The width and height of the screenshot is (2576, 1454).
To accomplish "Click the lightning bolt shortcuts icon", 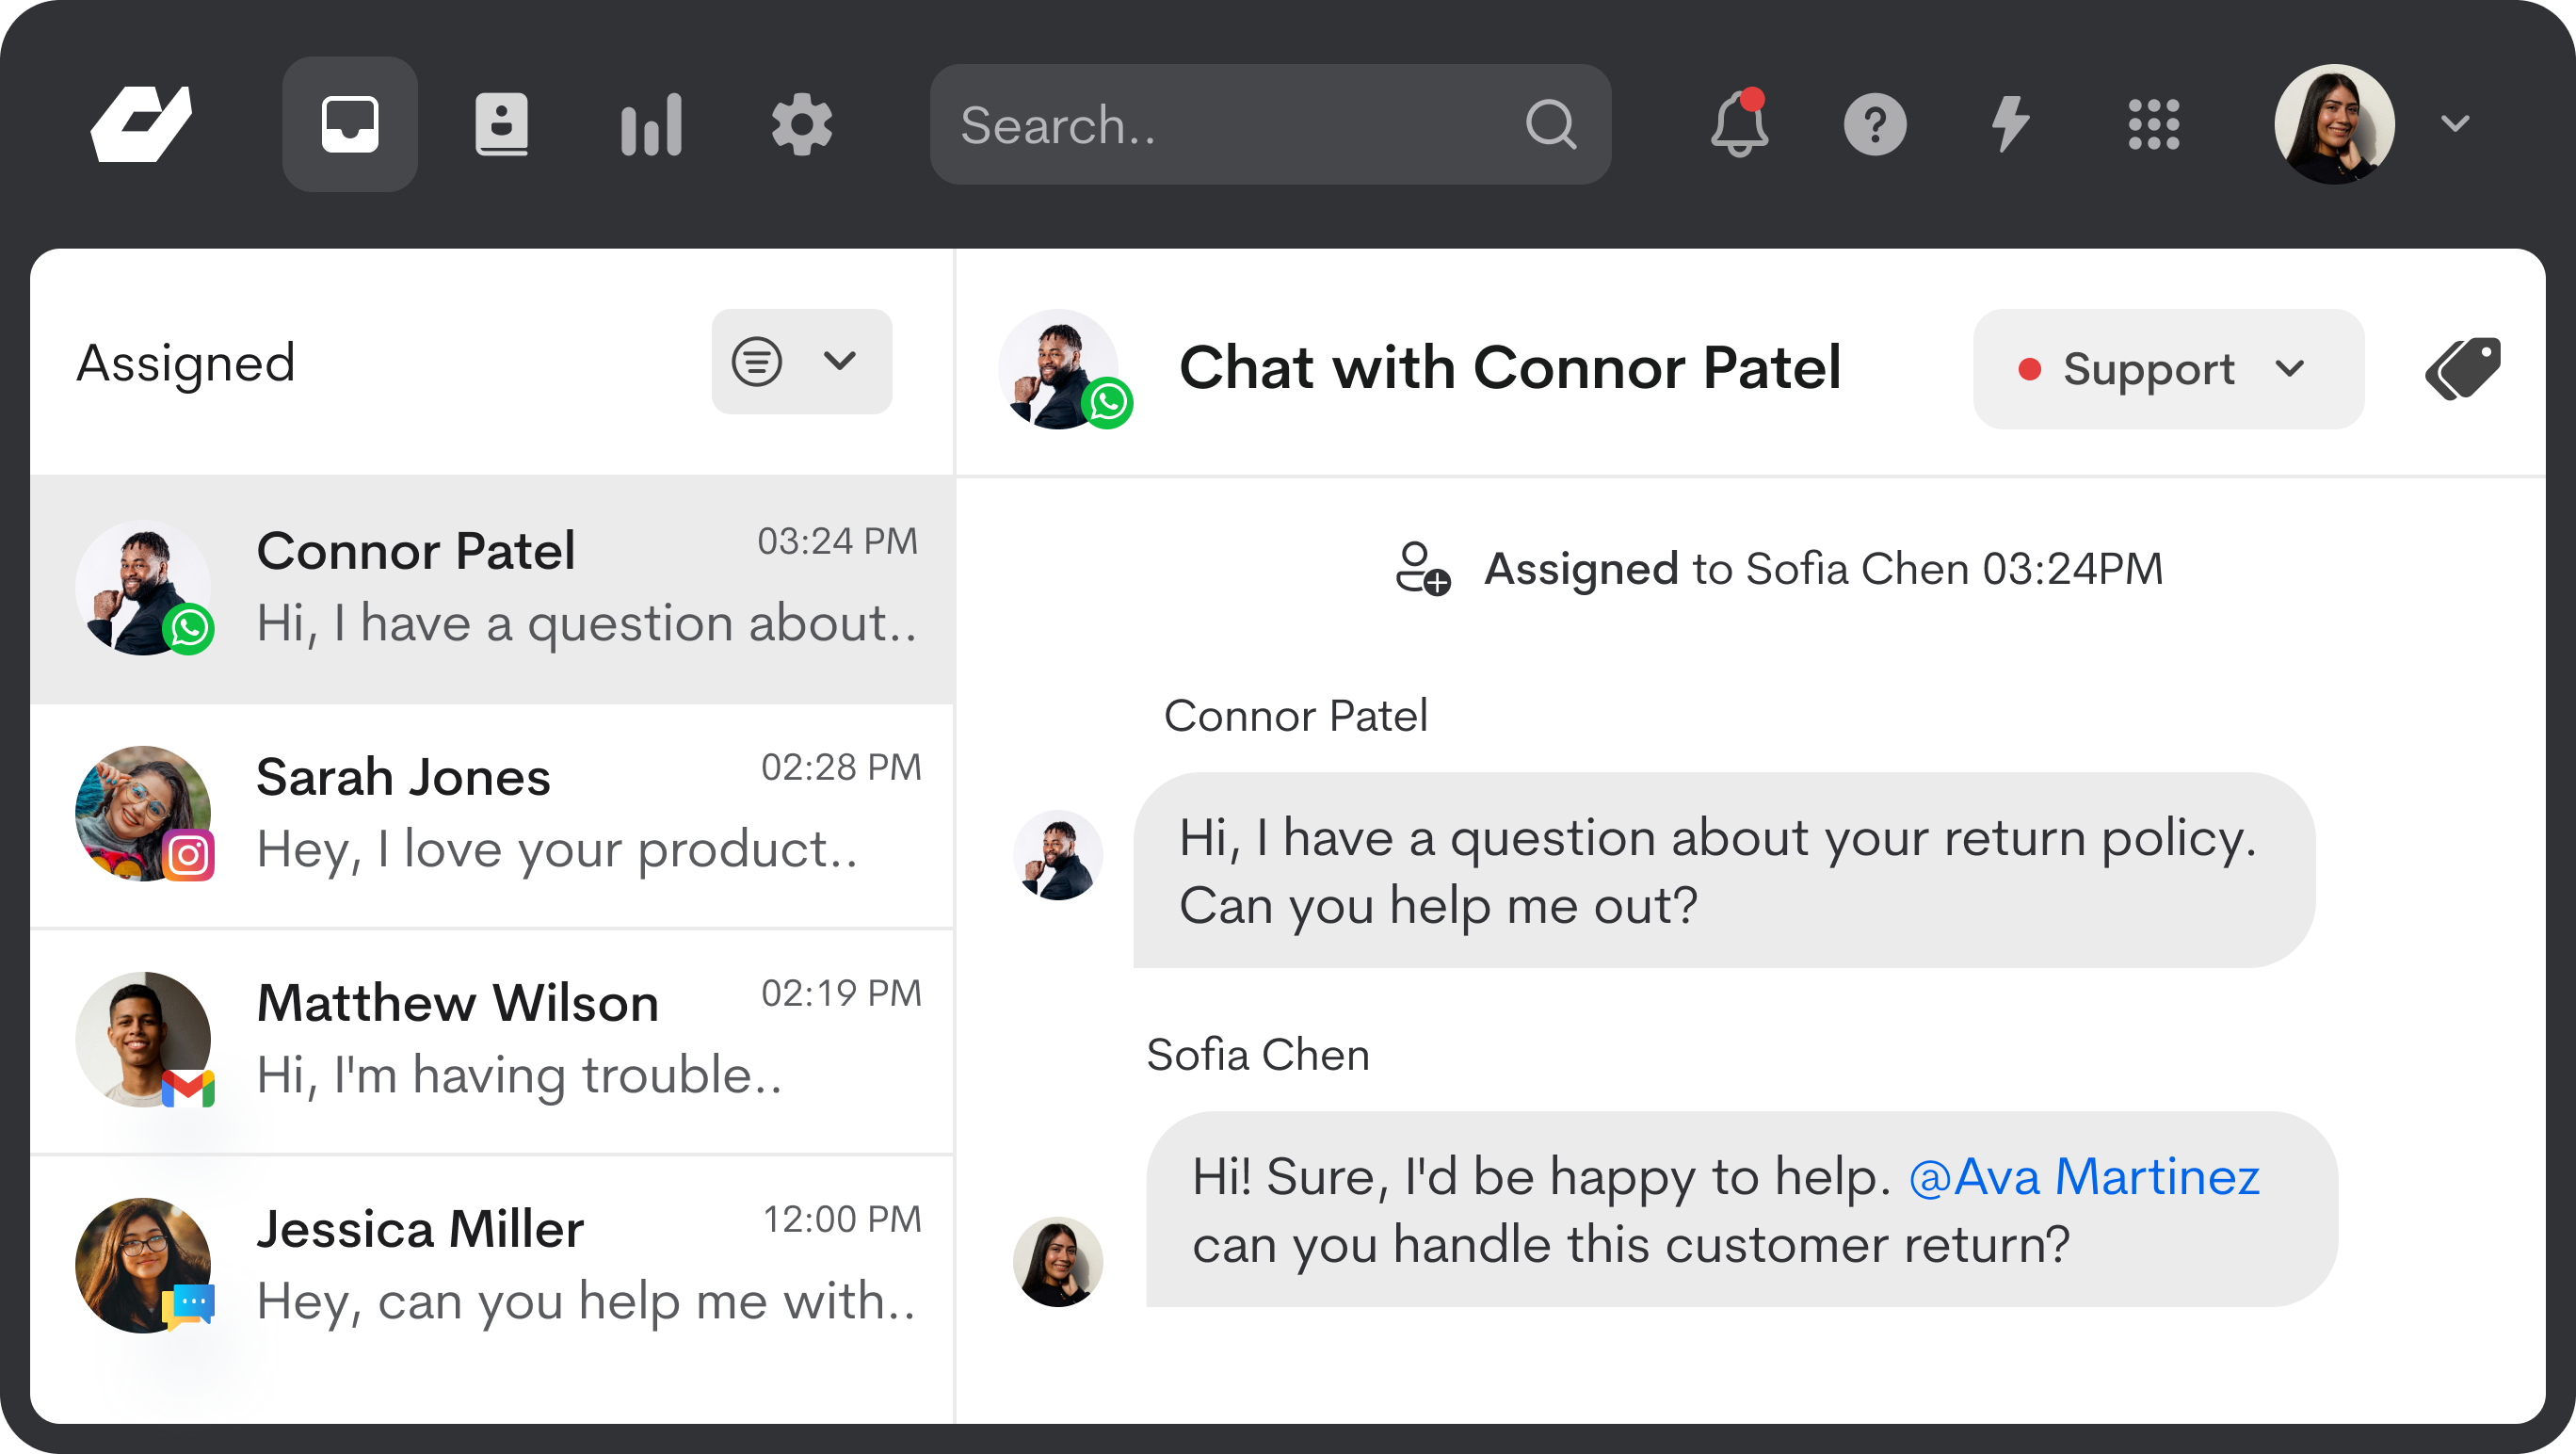I will click(2010, 124).
